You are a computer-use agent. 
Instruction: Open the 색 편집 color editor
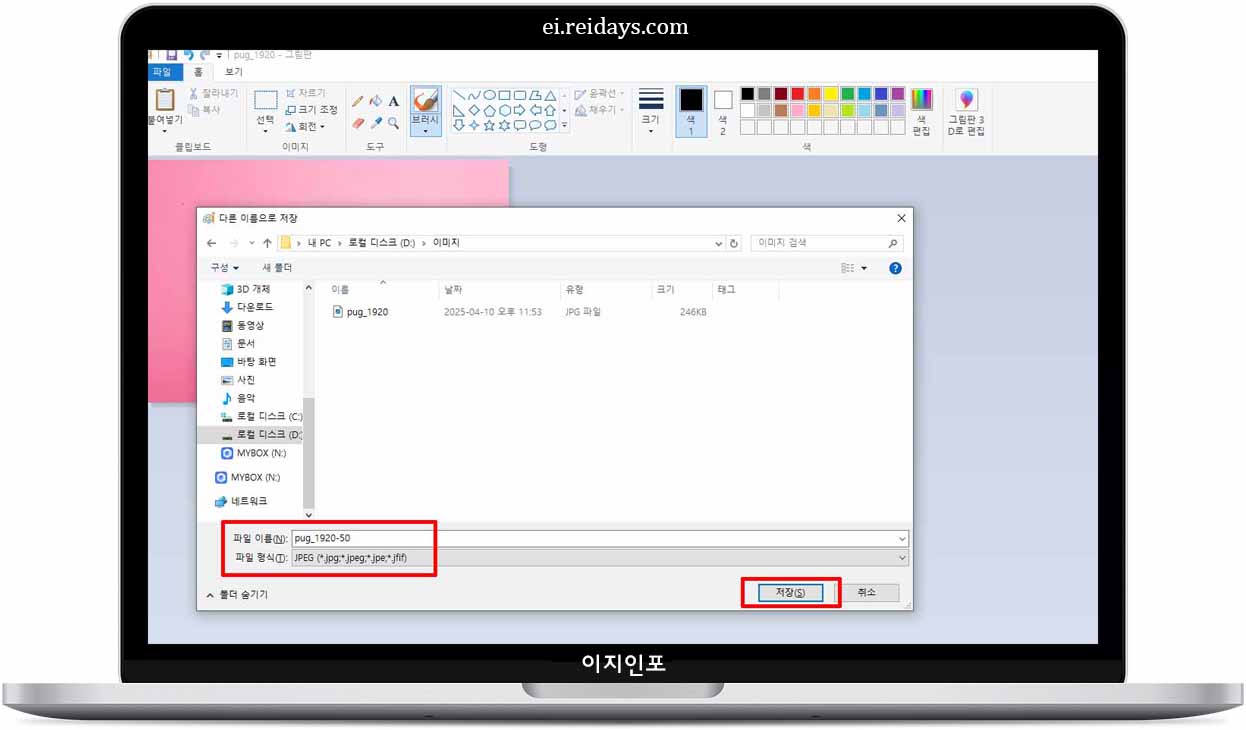pyautogui.click(x=920, y=110)
